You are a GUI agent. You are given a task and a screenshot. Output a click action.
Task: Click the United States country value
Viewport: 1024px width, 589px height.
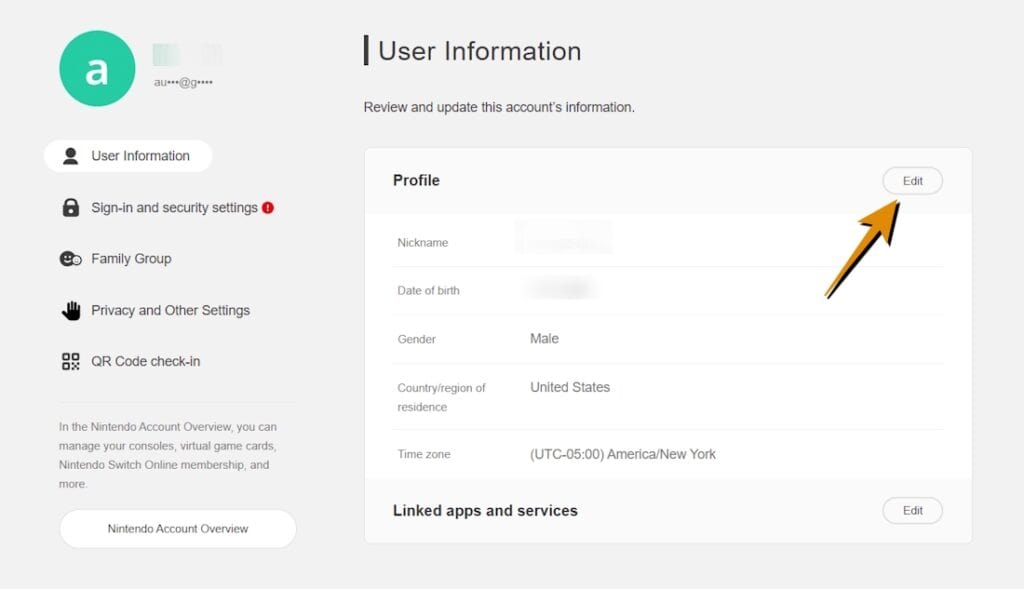tap(569, 387)
